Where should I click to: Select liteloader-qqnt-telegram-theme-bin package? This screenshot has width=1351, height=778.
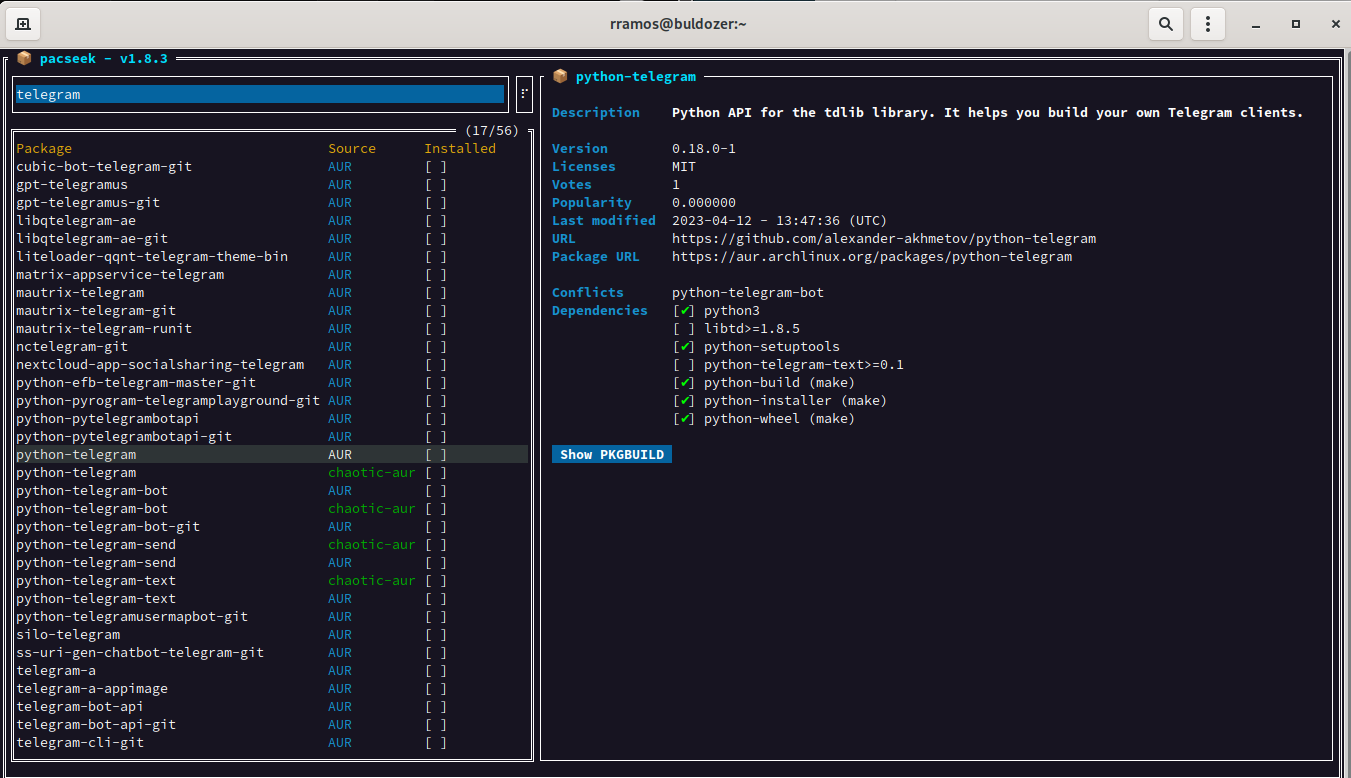pos(272,256)
